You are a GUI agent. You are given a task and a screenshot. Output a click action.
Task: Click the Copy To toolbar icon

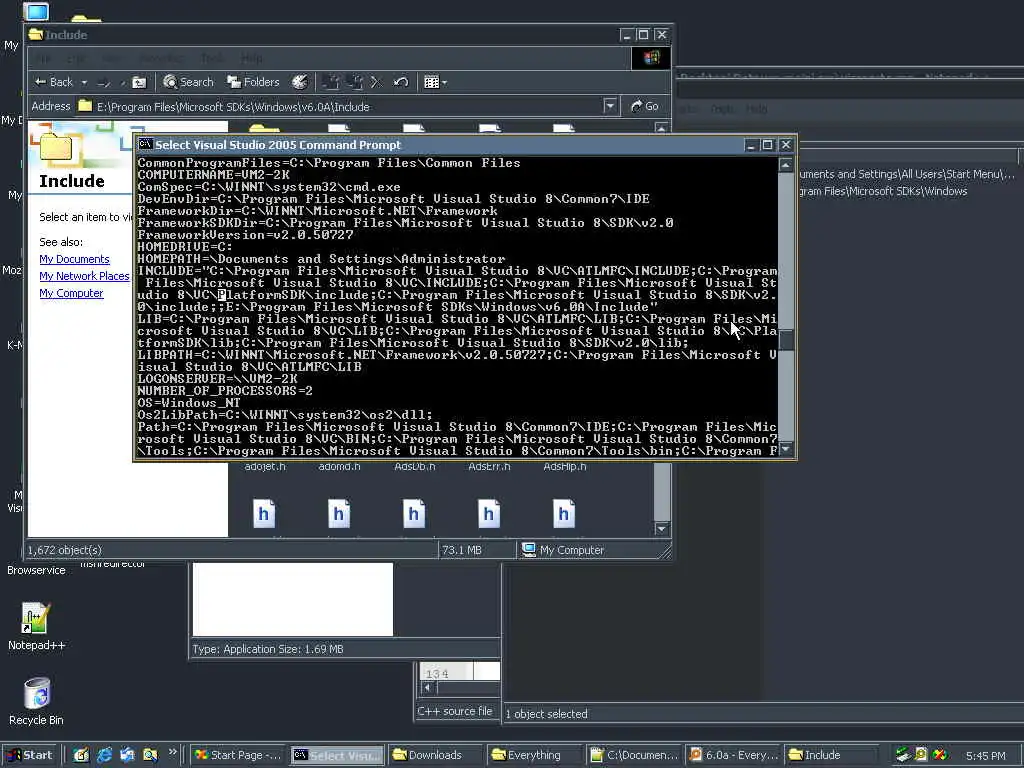(355, 82)
